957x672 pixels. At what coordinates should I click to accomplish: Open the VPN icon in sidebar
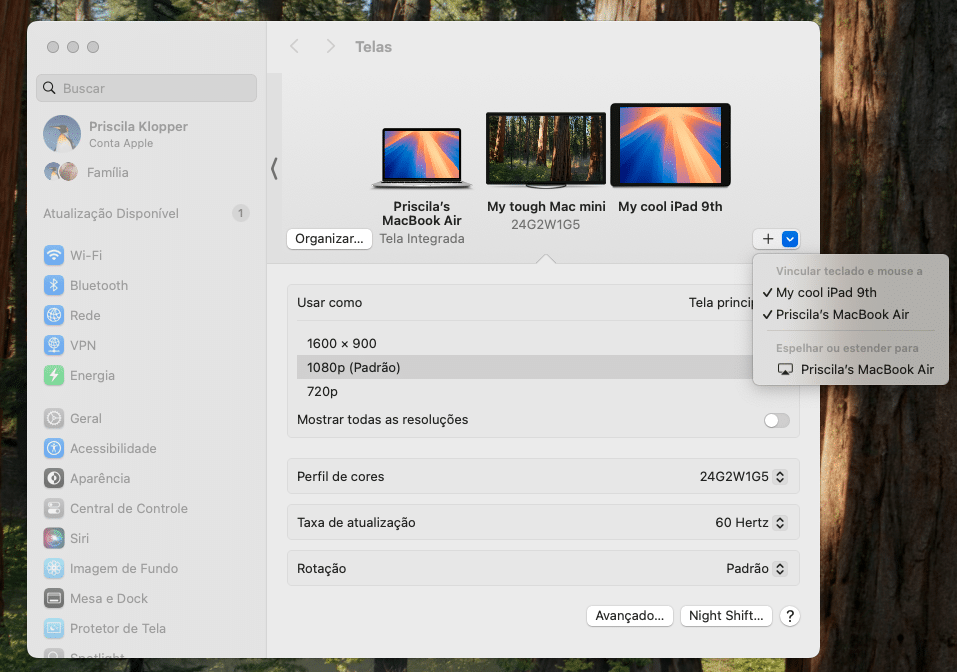pyautogui.click(x=54, y=345)
